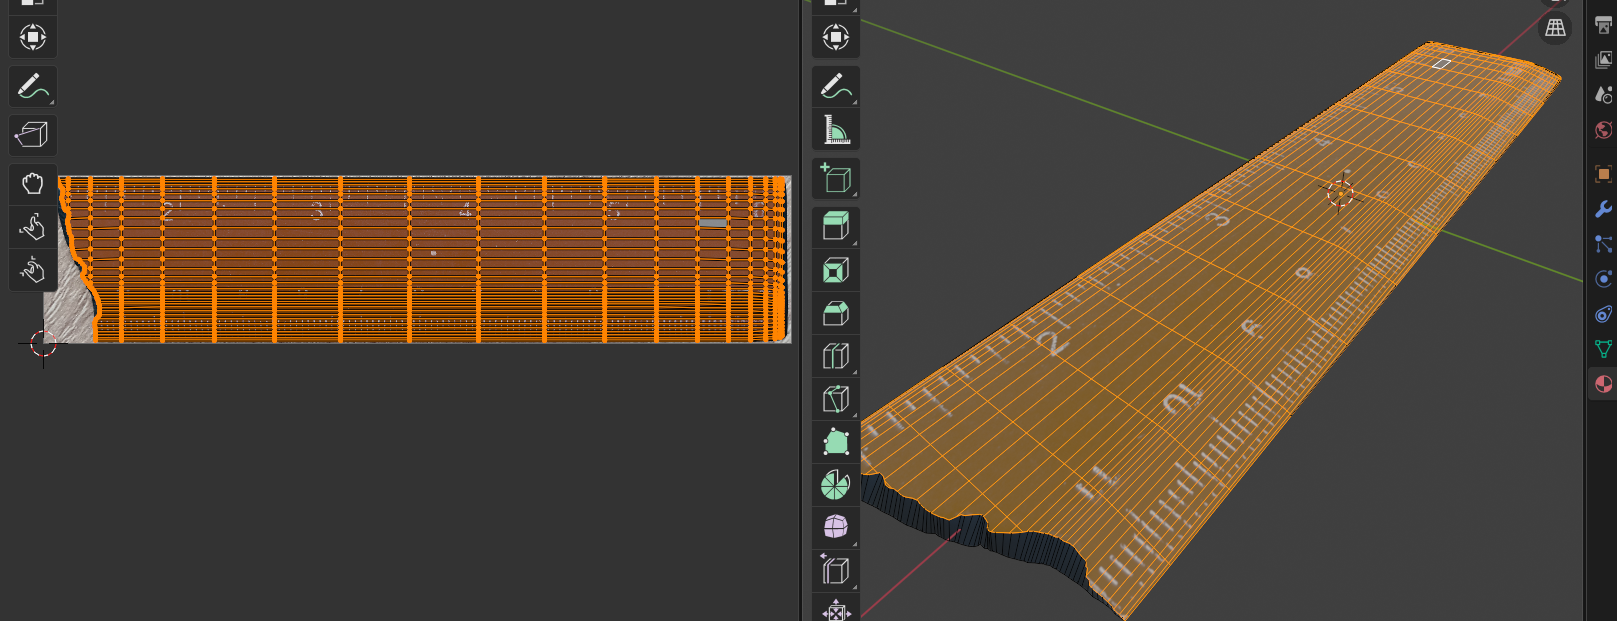Viewport: 1617px width, 621px height.
Task: Pick the UV Pinch tool
Action: coord(32,270)
